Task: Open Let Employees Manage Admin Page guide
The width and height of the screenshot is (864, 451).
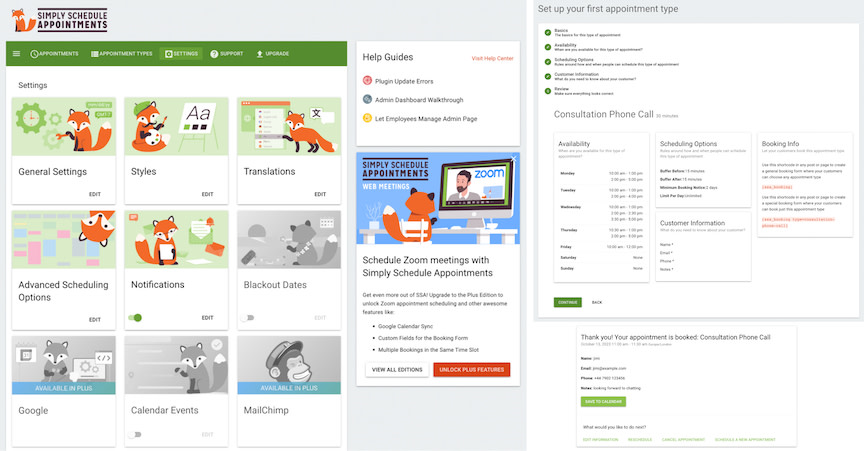Action: (426, 119)
